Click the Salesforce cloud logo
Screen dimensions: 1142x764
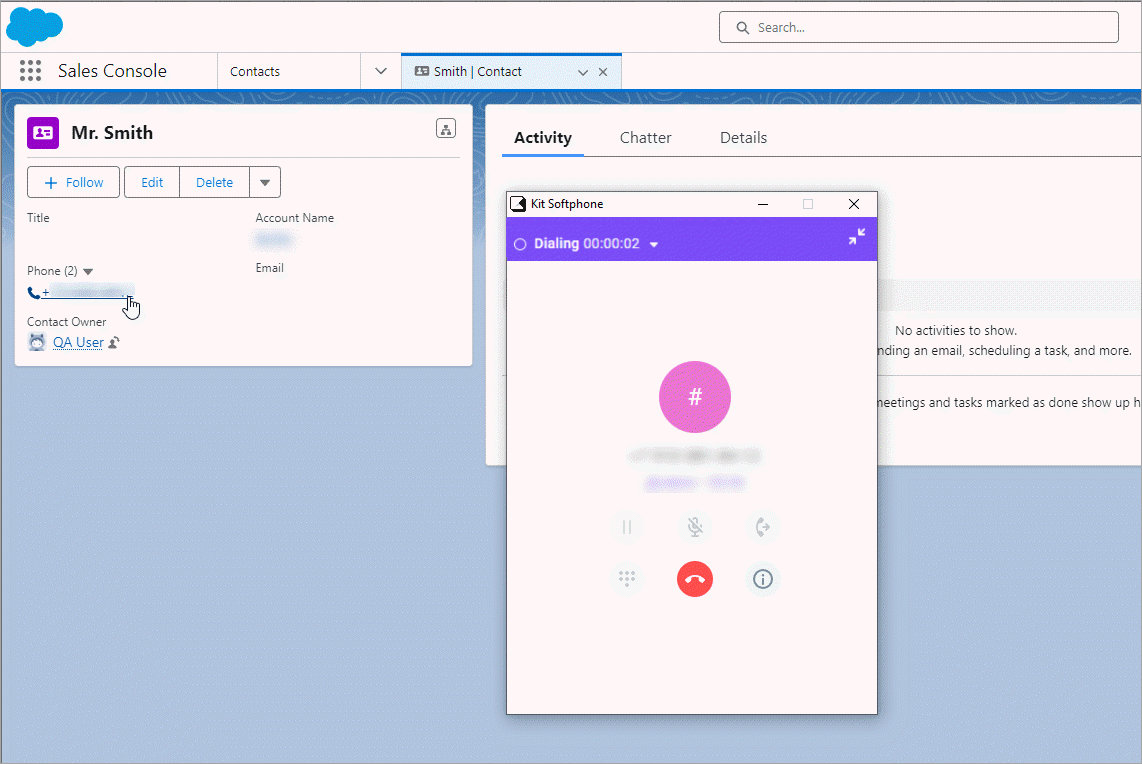pos(34,26)
